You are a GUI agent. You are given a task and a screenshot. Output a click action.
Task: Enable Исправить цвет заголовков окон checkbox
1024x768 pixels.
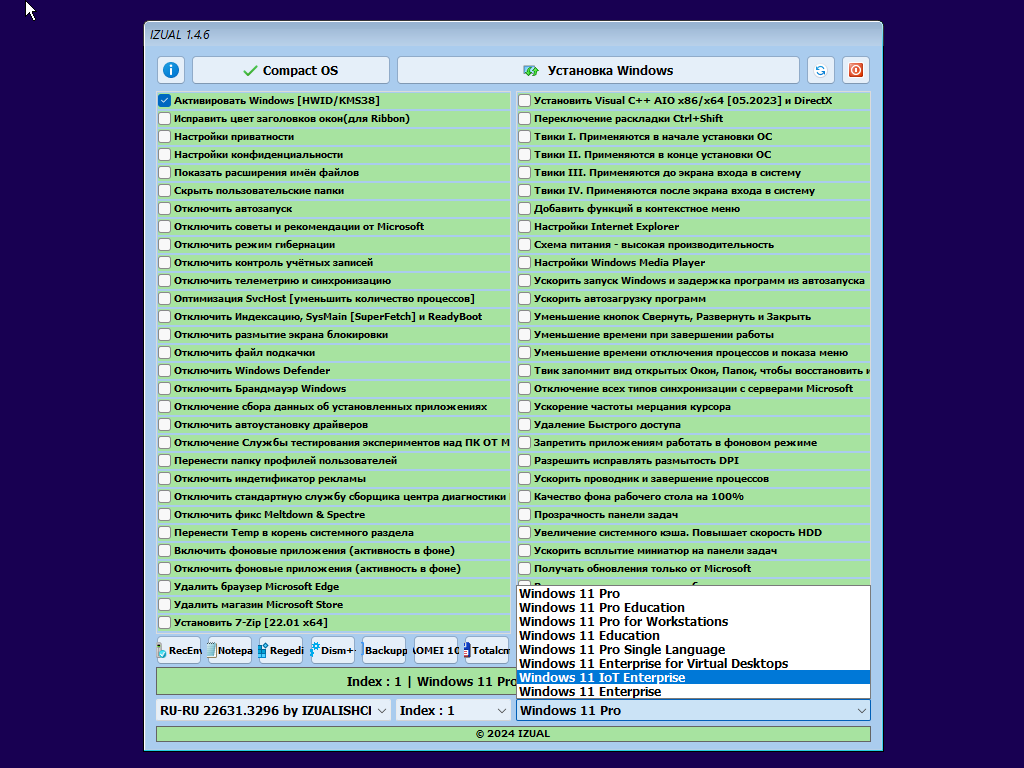(165, 119)
